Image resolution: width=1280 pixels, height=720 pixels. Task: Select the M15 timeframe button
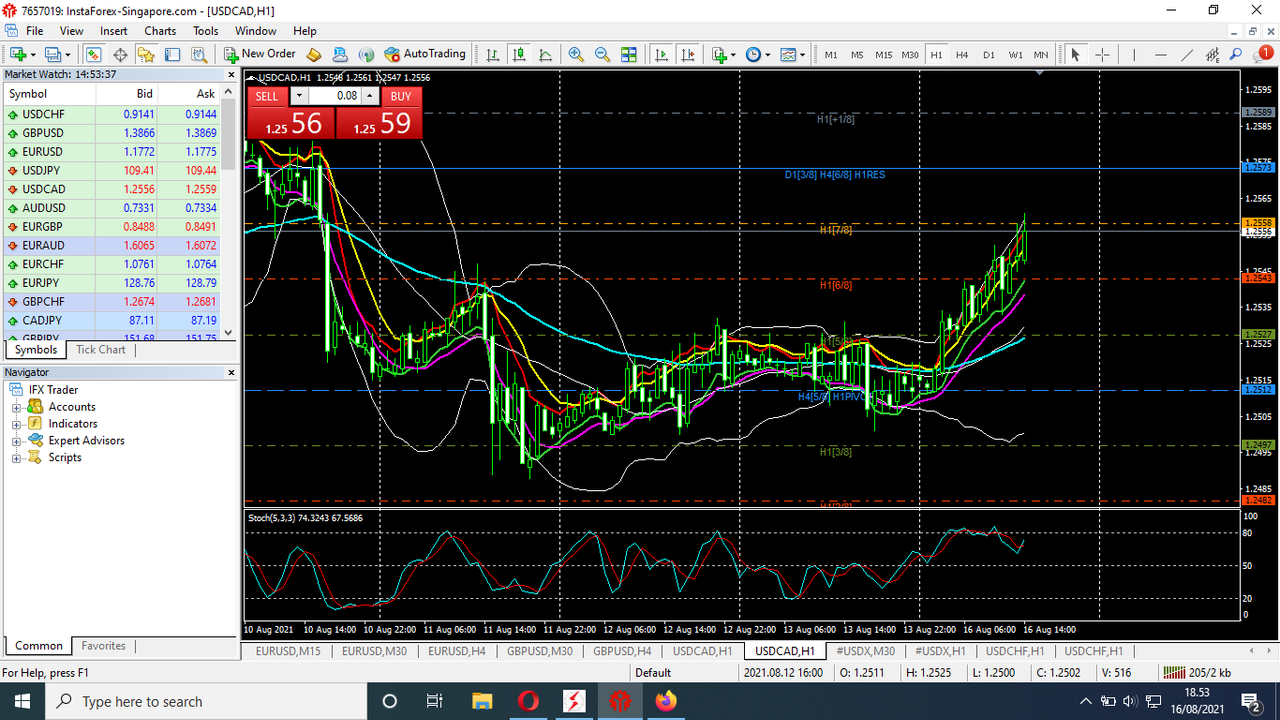883,55
